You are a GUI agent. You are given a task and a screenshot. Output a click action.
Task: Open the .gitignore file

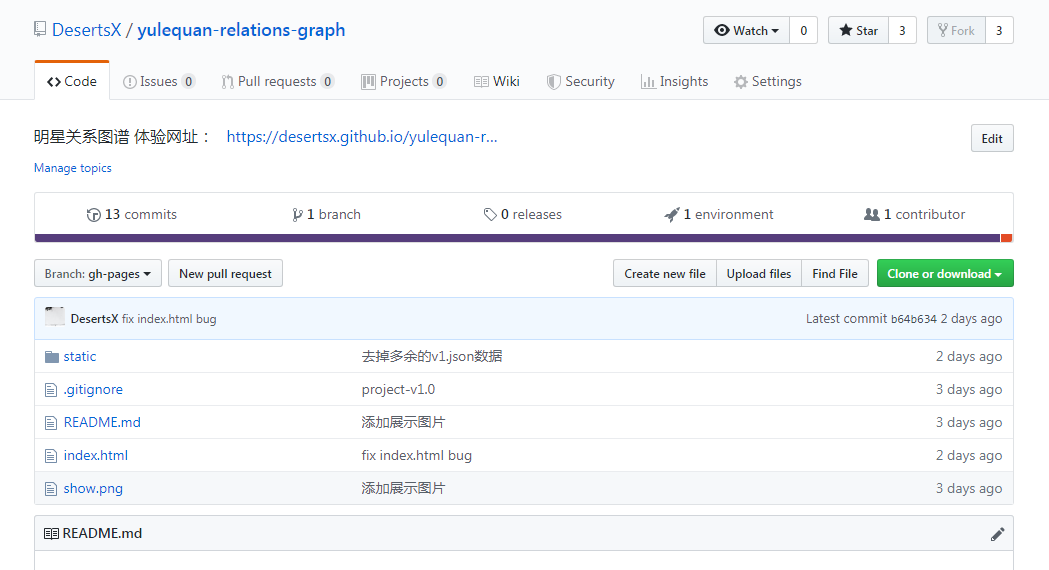click(93, 389)
